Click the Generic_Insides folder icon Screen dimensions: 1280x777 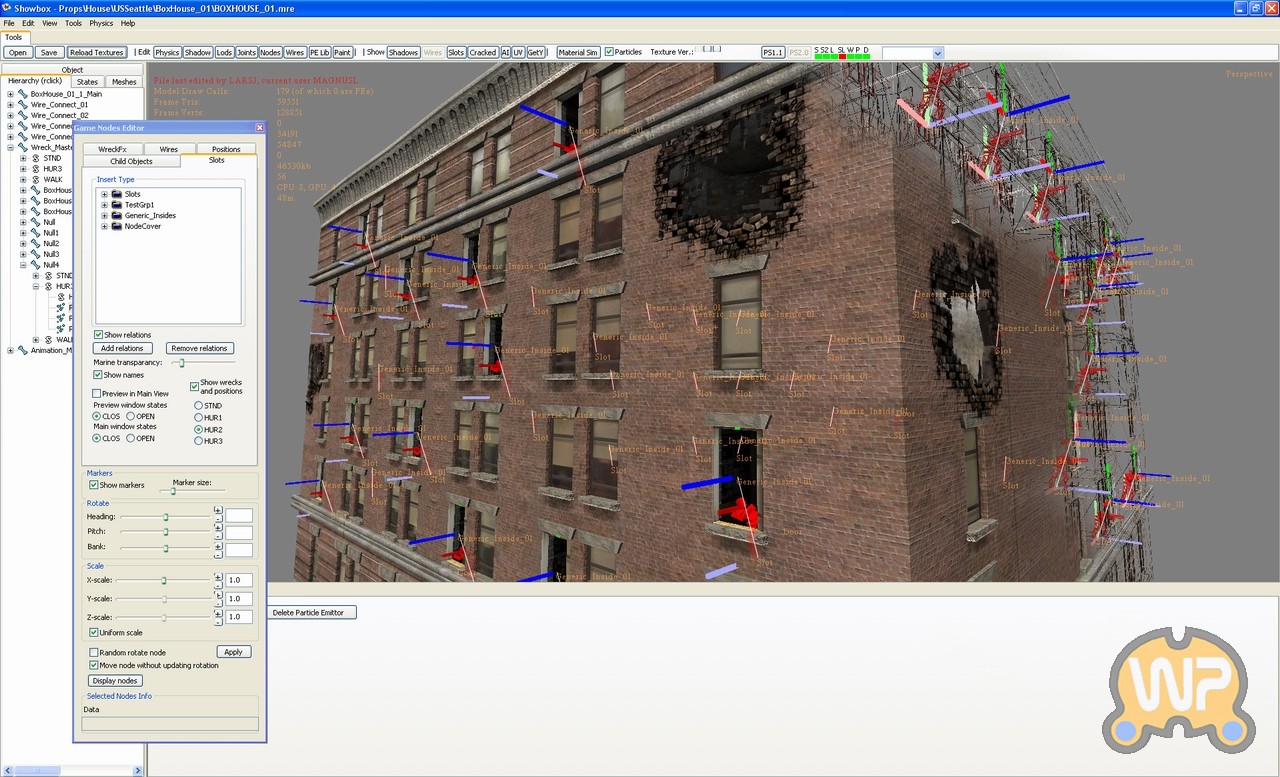[x=117, y=215]
